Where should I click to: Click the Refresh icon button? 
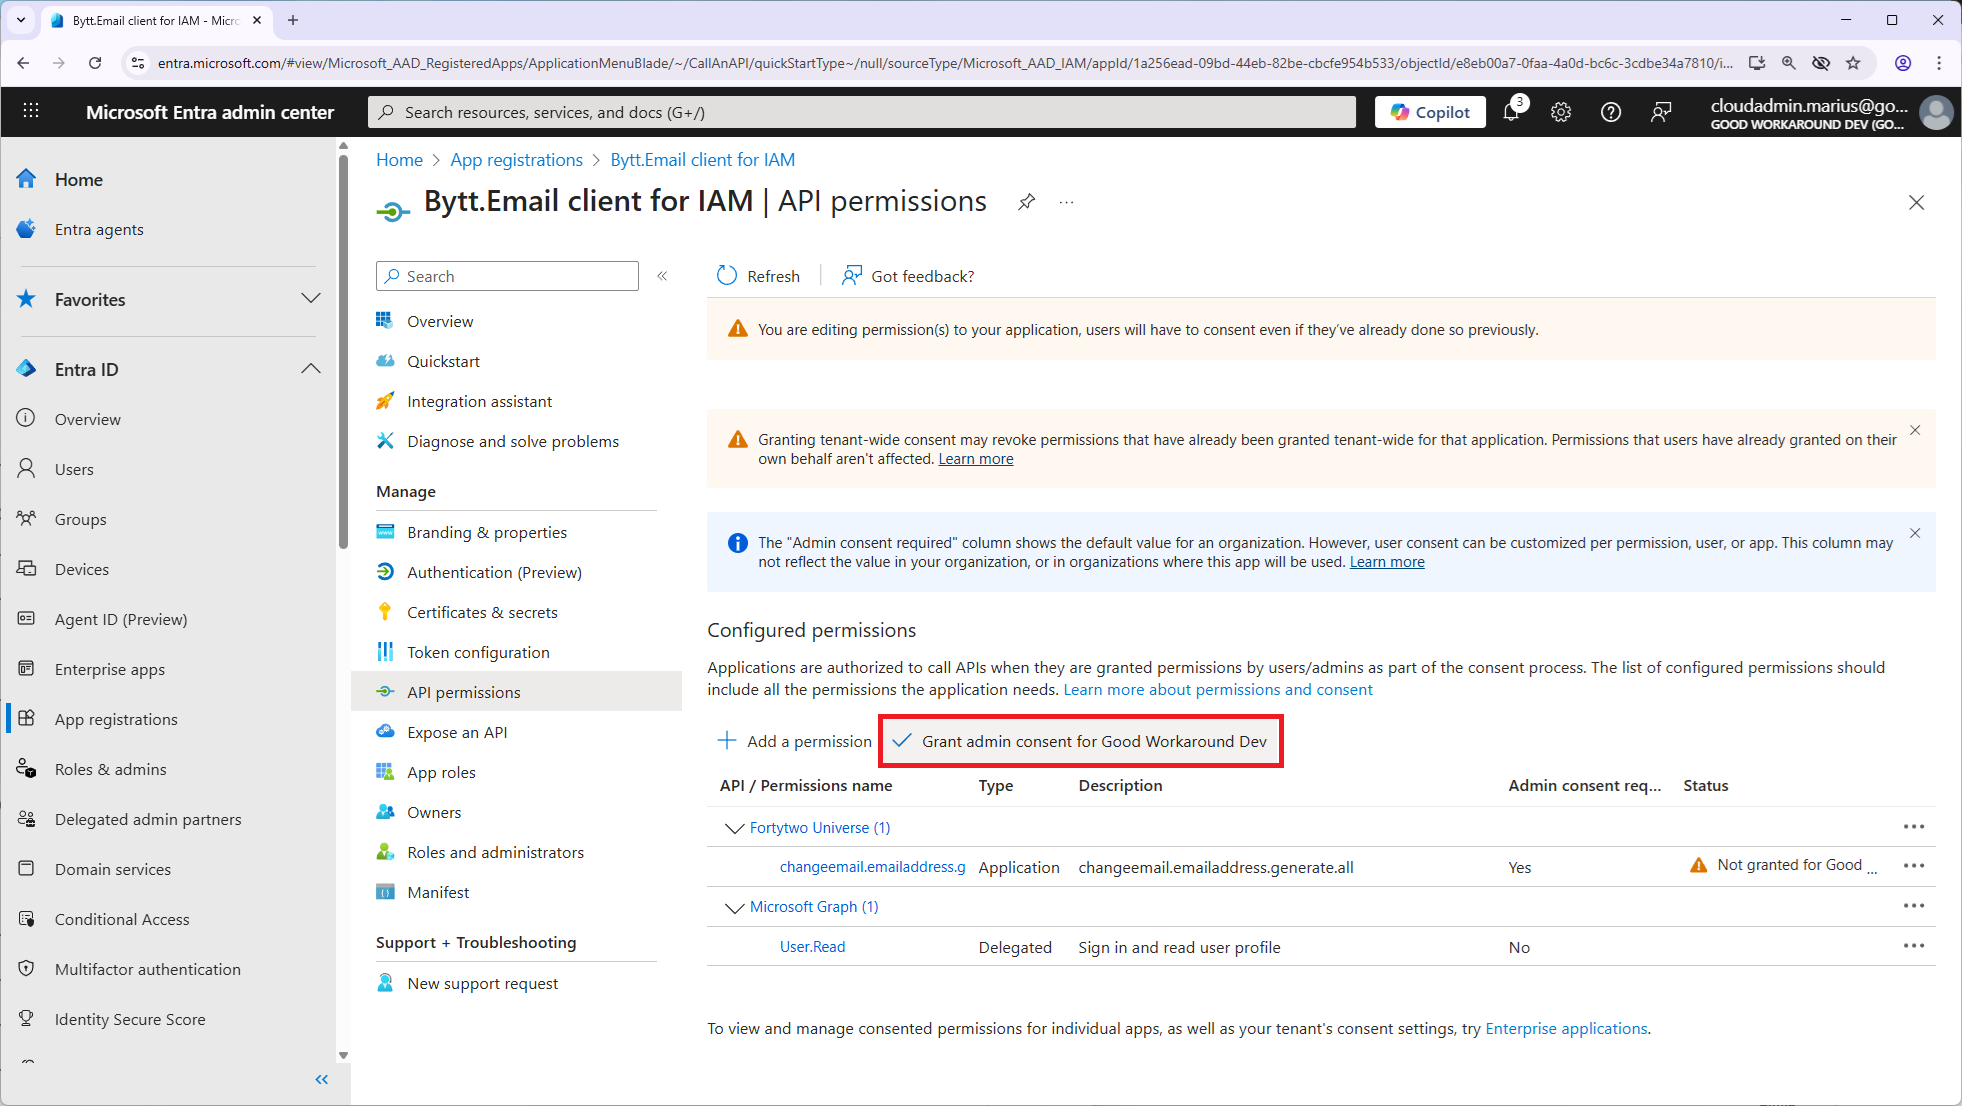click(x=727, y=276)
